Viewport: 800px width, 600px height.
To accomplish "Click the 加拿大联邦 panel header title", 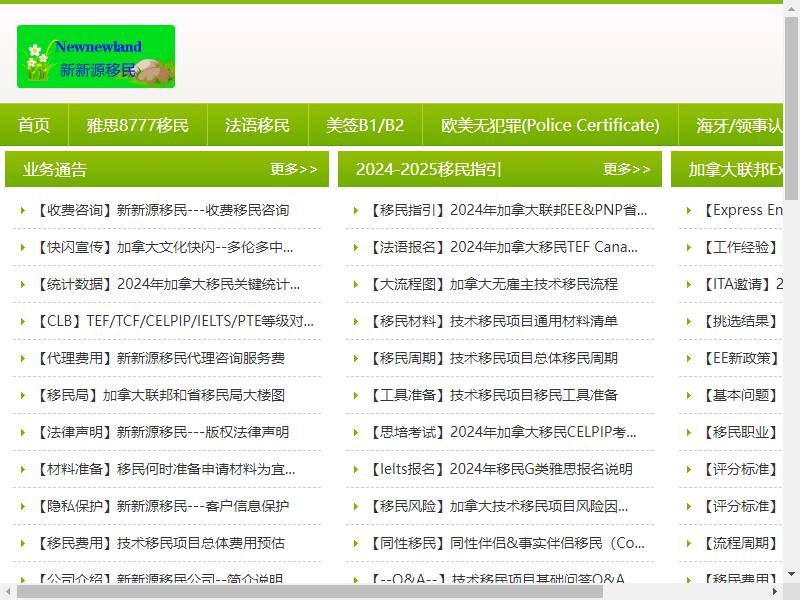I will point(736,169).
